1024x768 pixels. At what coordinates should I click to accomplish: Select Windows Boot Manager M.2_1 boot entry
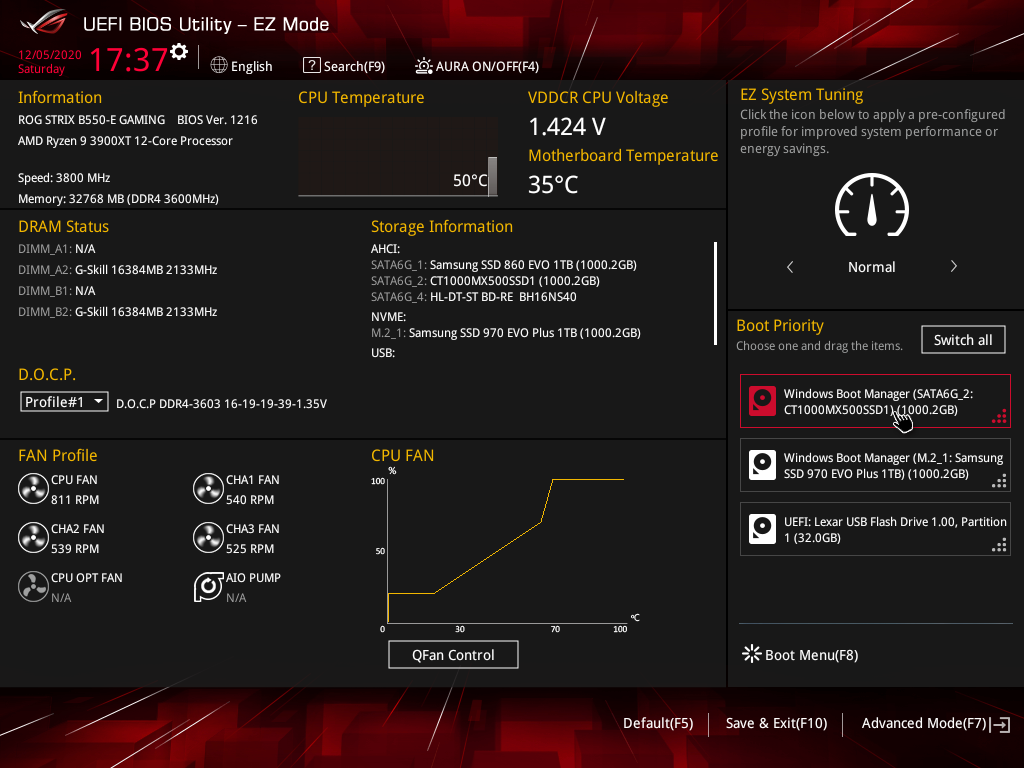[875, 465]
